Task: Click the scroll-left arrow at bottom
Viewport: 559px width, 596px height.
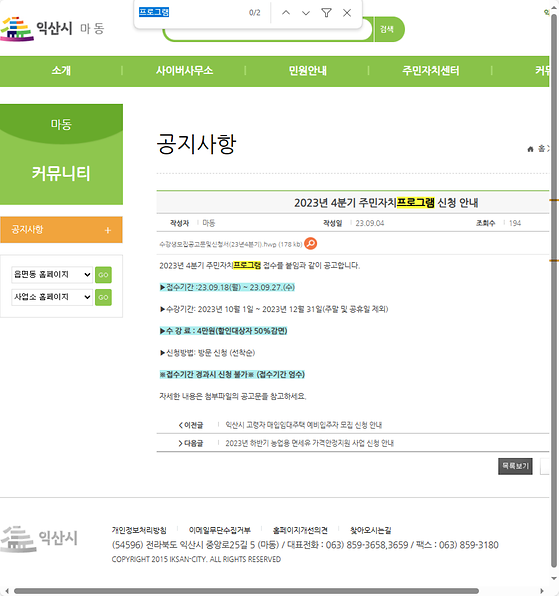Action: click(6, 591)
